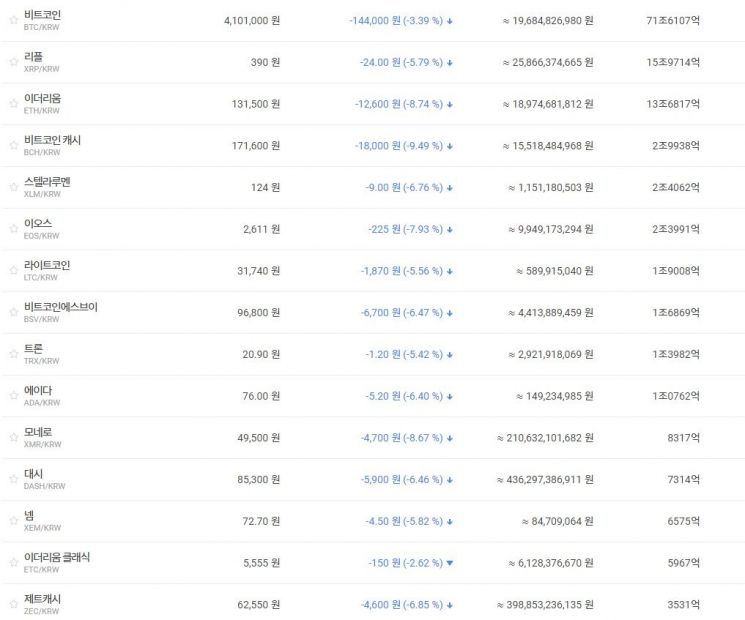Favorite 라이트코인 LTC/KRW with its star
Screen dimensions: 745x620
(x=13, y=270)
